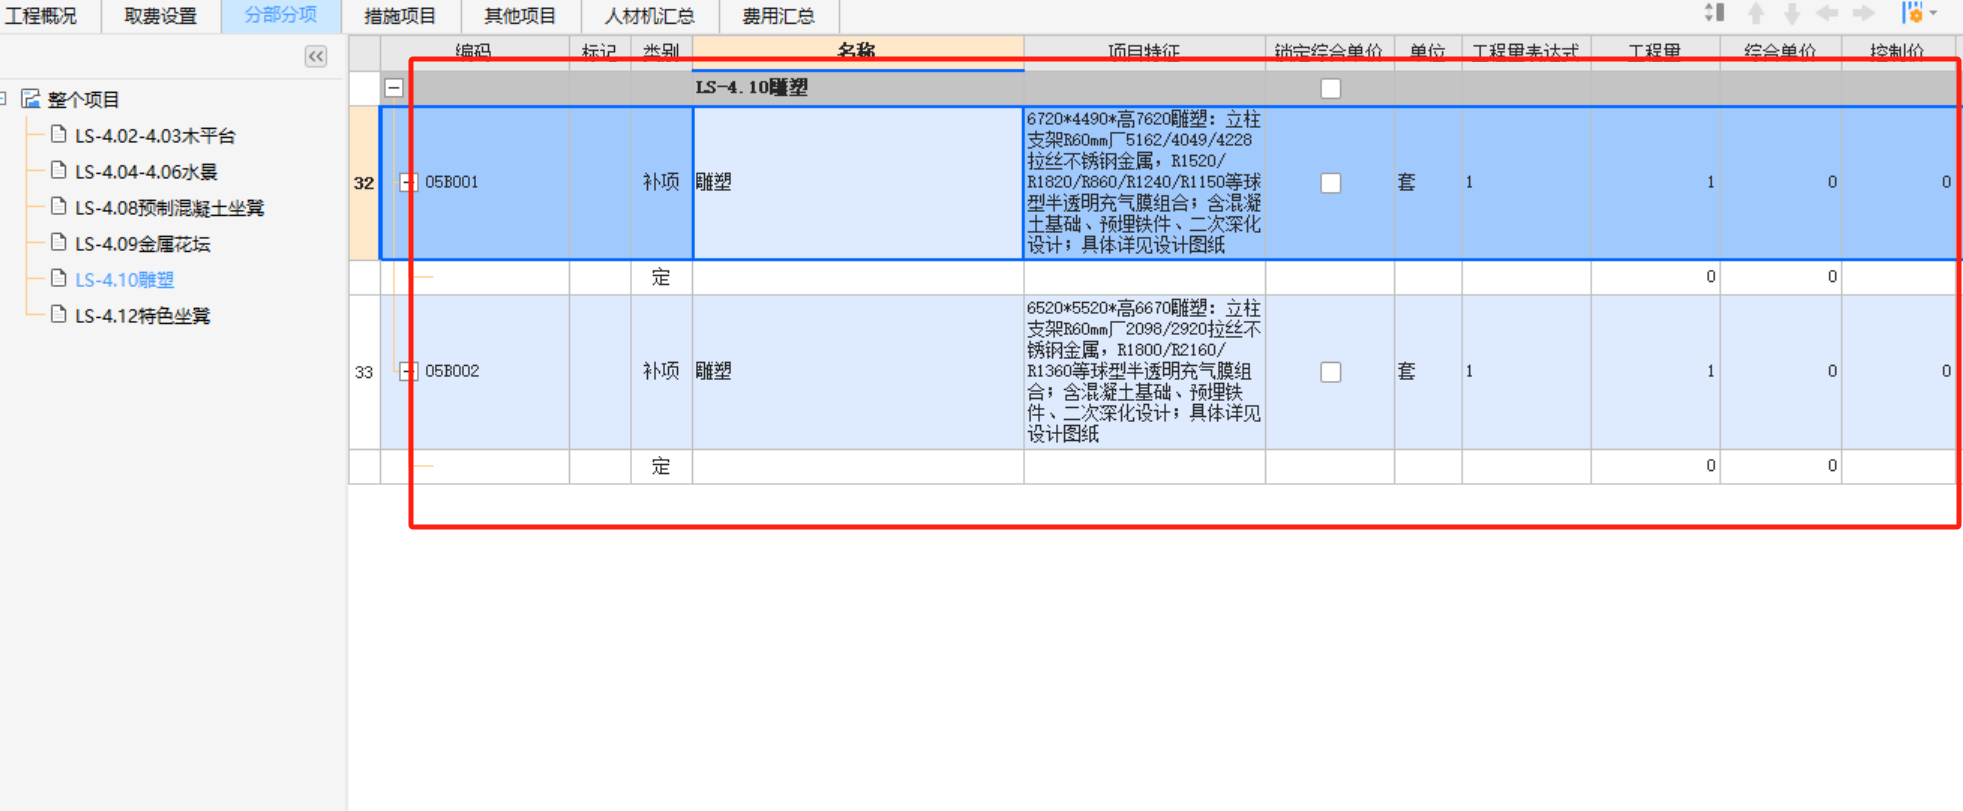Open the column settings gear icon

coord(1912,13)
